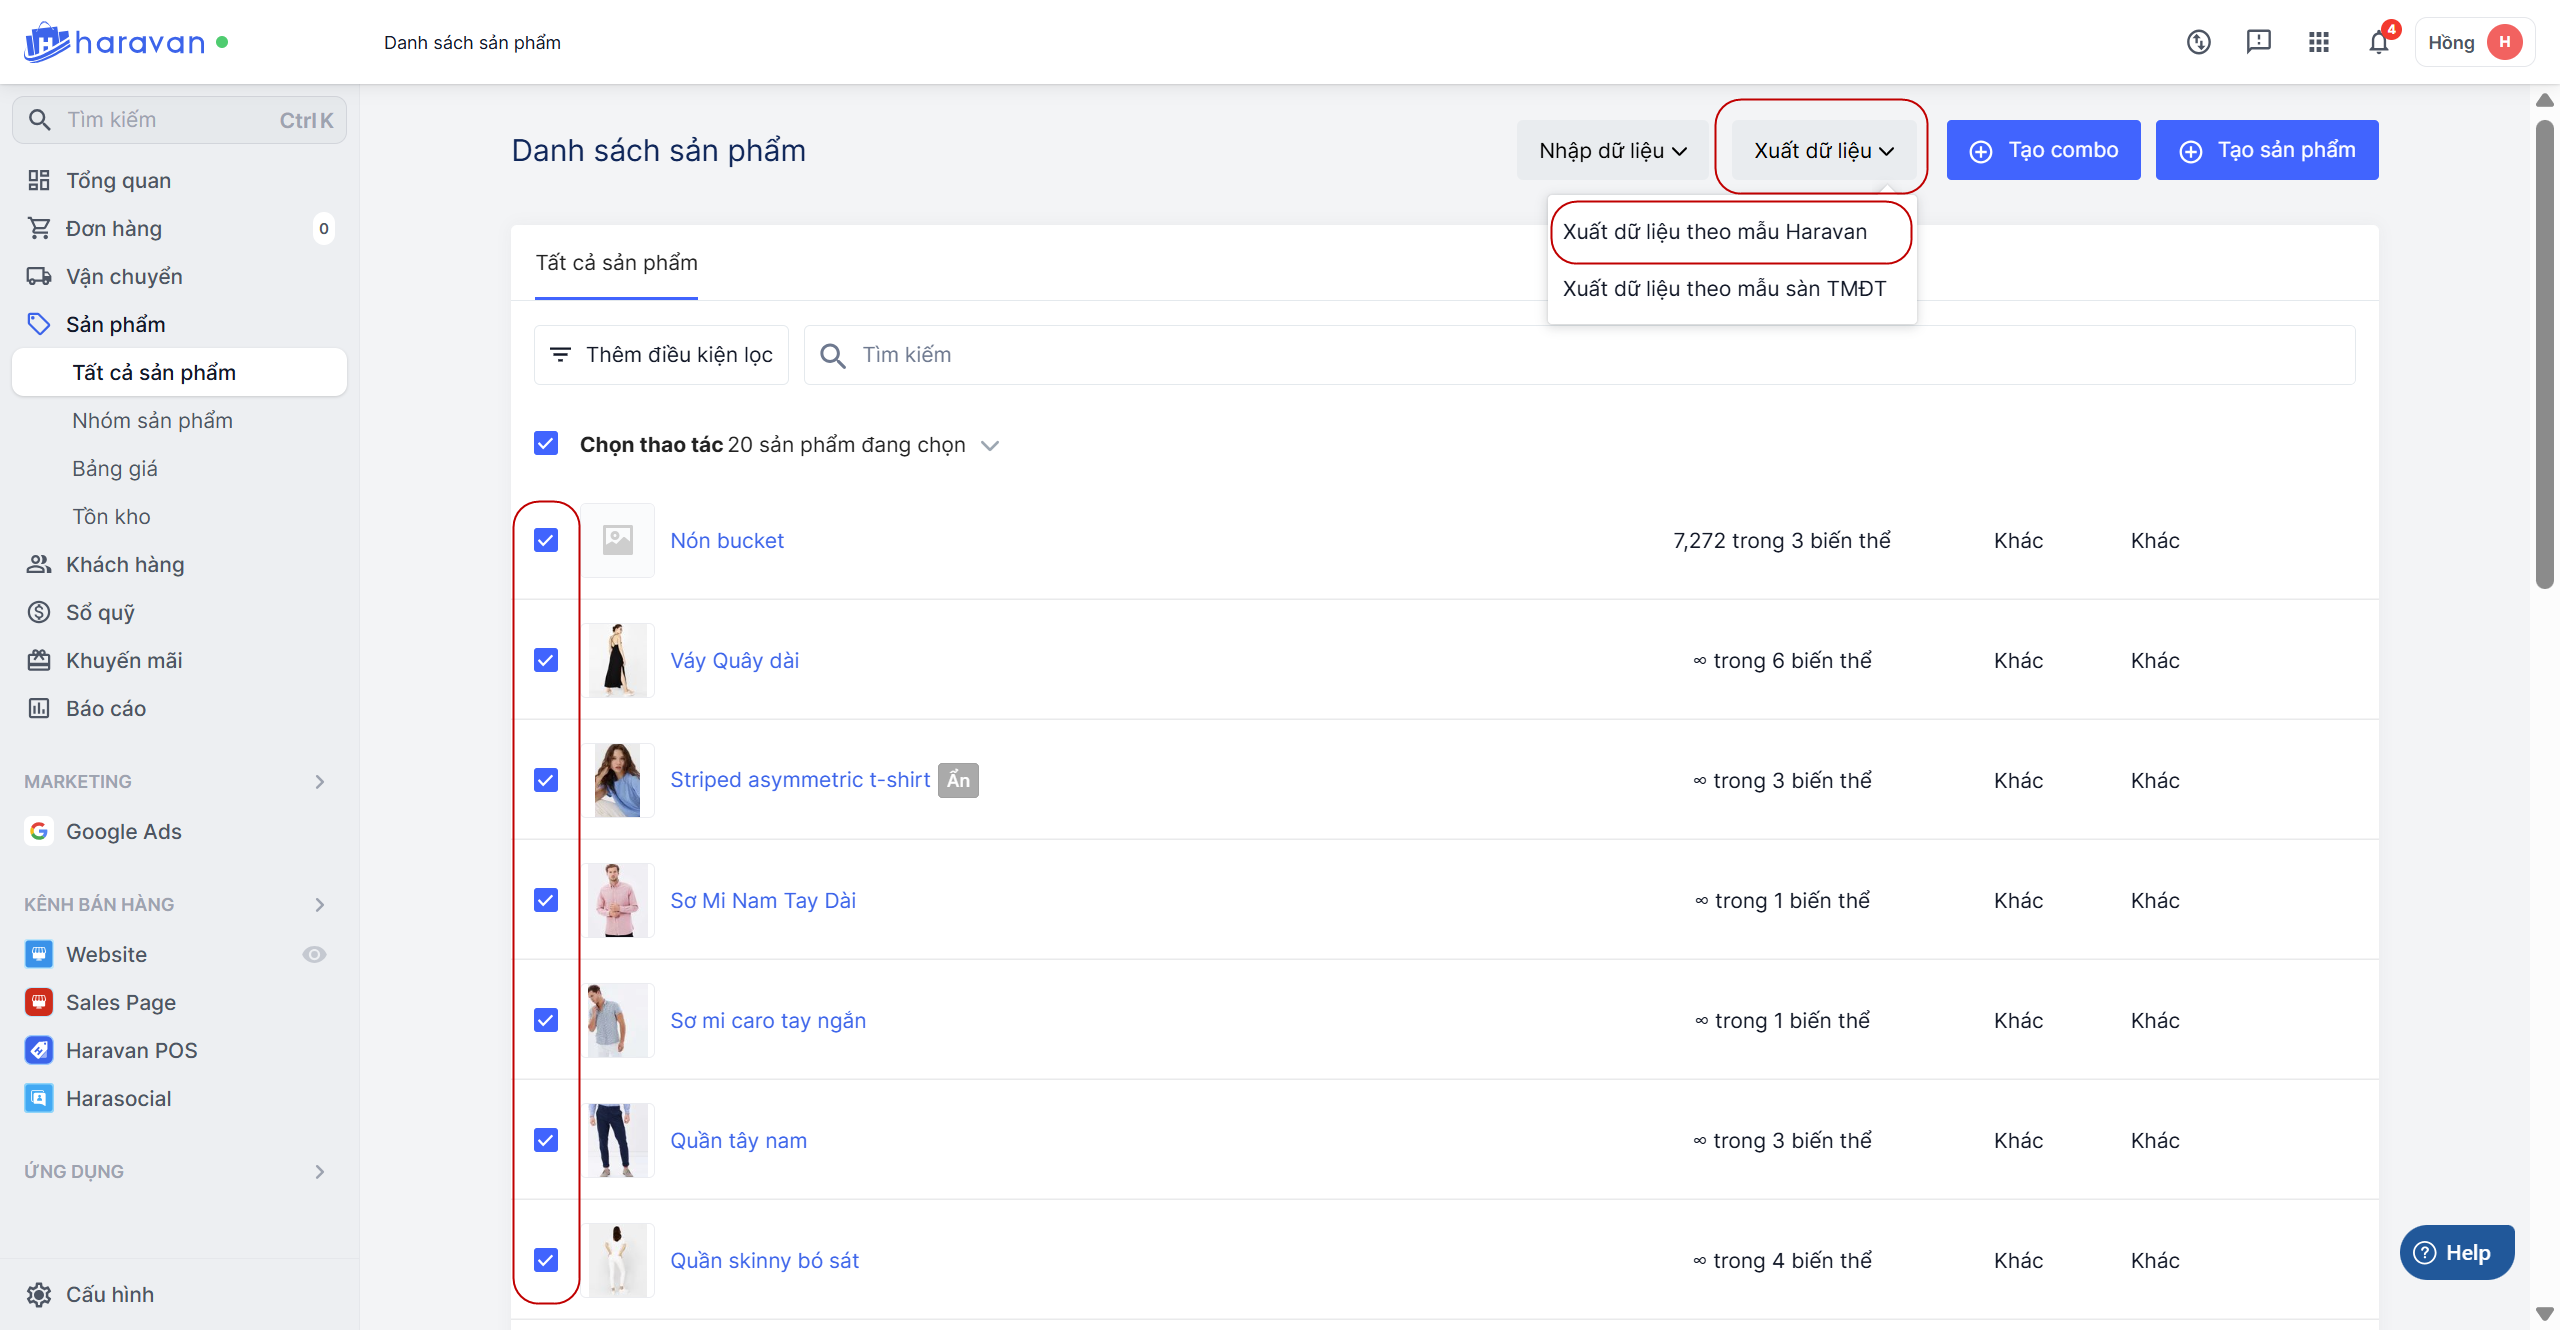Toggle Website visibility eye icon

[314, 954]
